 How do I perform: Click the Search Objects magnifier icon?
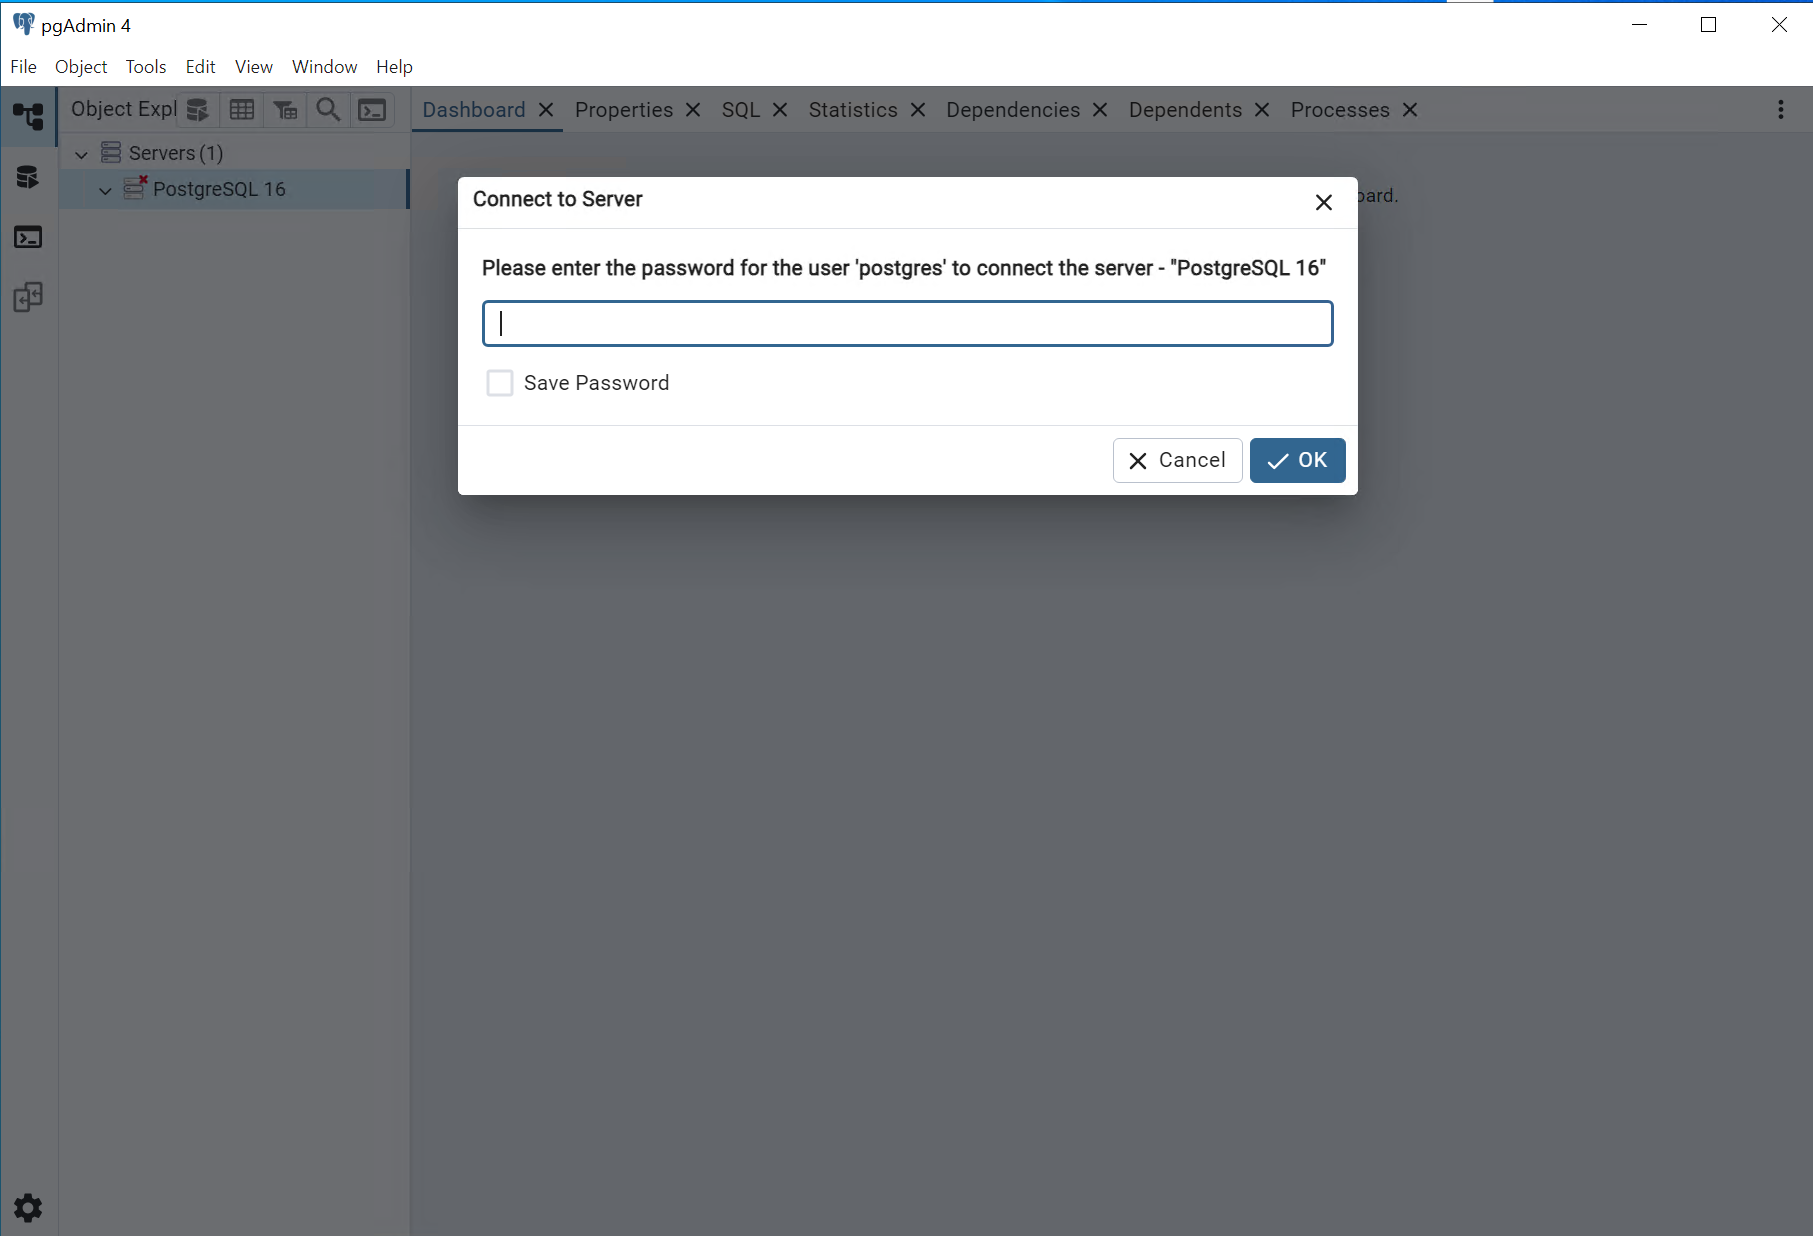(x=328, y=110)
